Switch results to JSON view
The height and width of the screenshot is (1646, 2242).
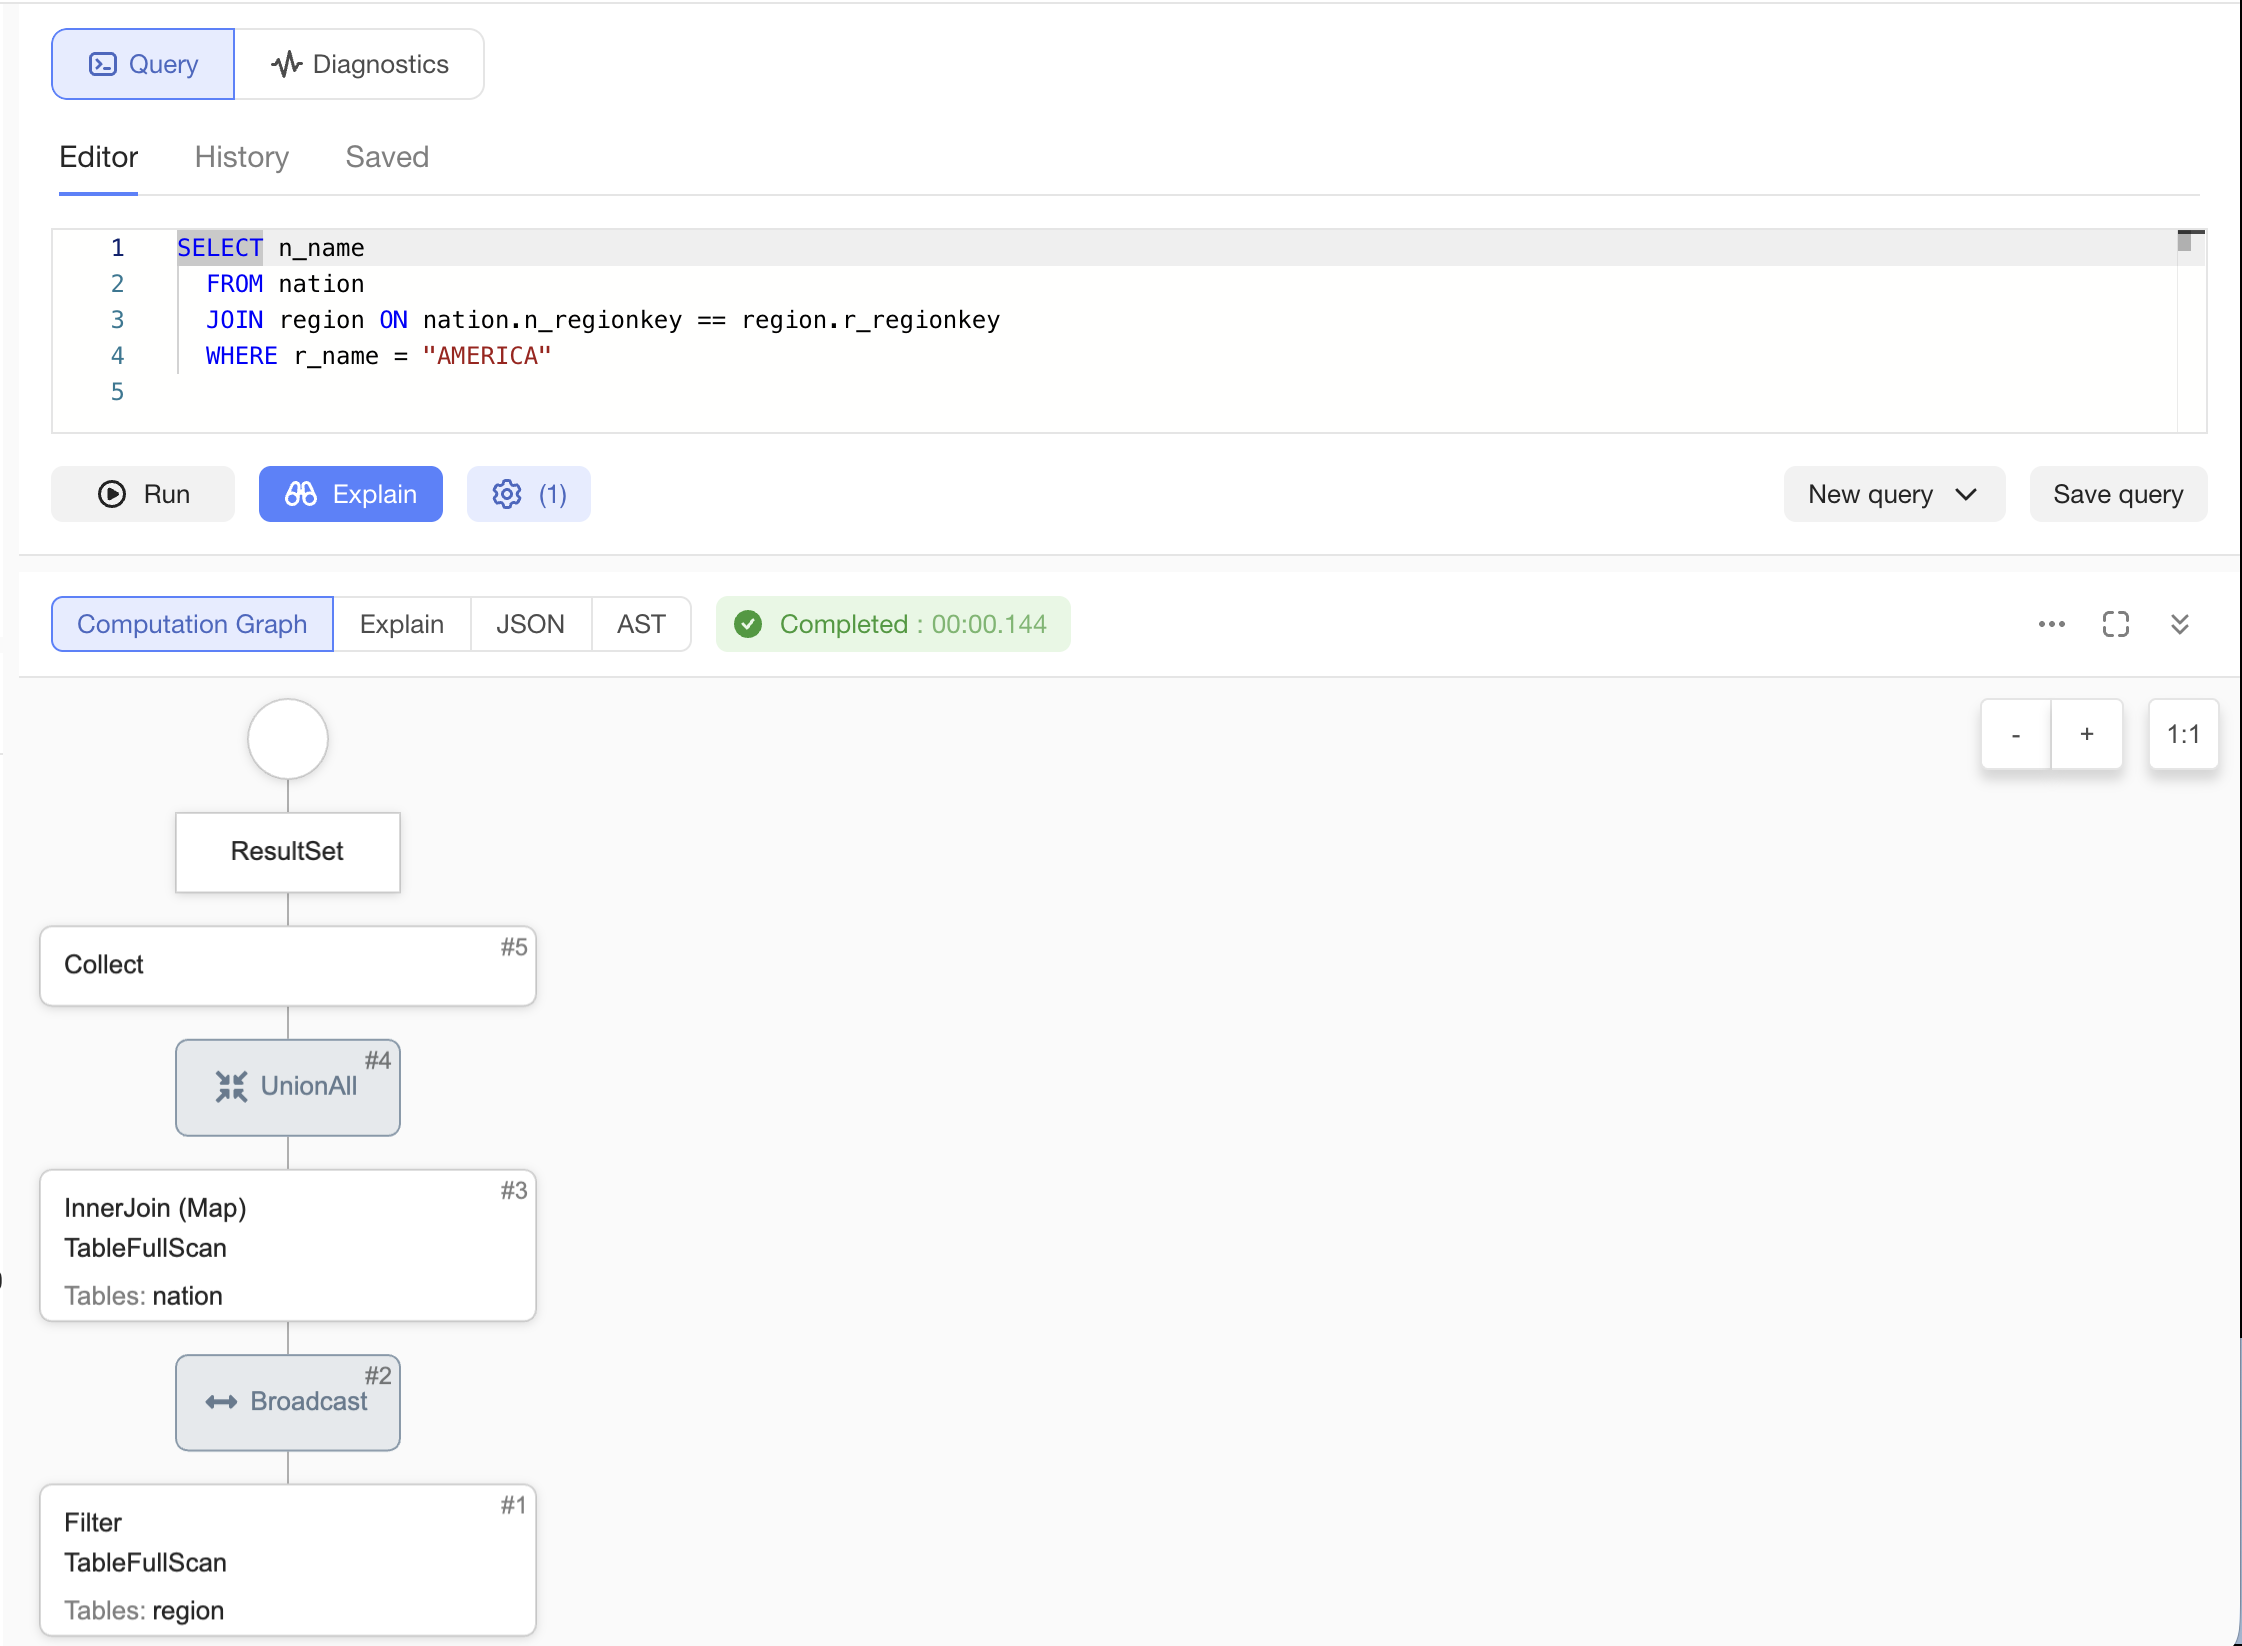(x=531, y=624)
